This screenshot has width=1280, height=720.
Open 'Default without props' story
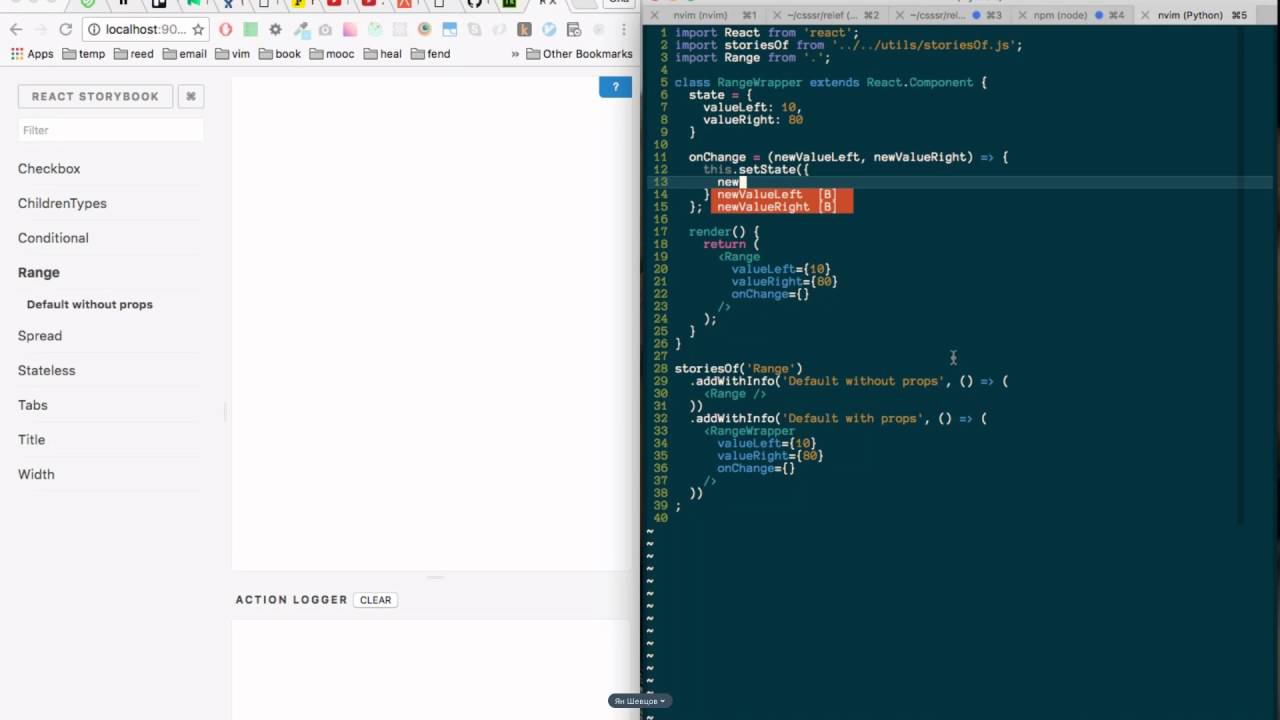[x=90, y=304]
